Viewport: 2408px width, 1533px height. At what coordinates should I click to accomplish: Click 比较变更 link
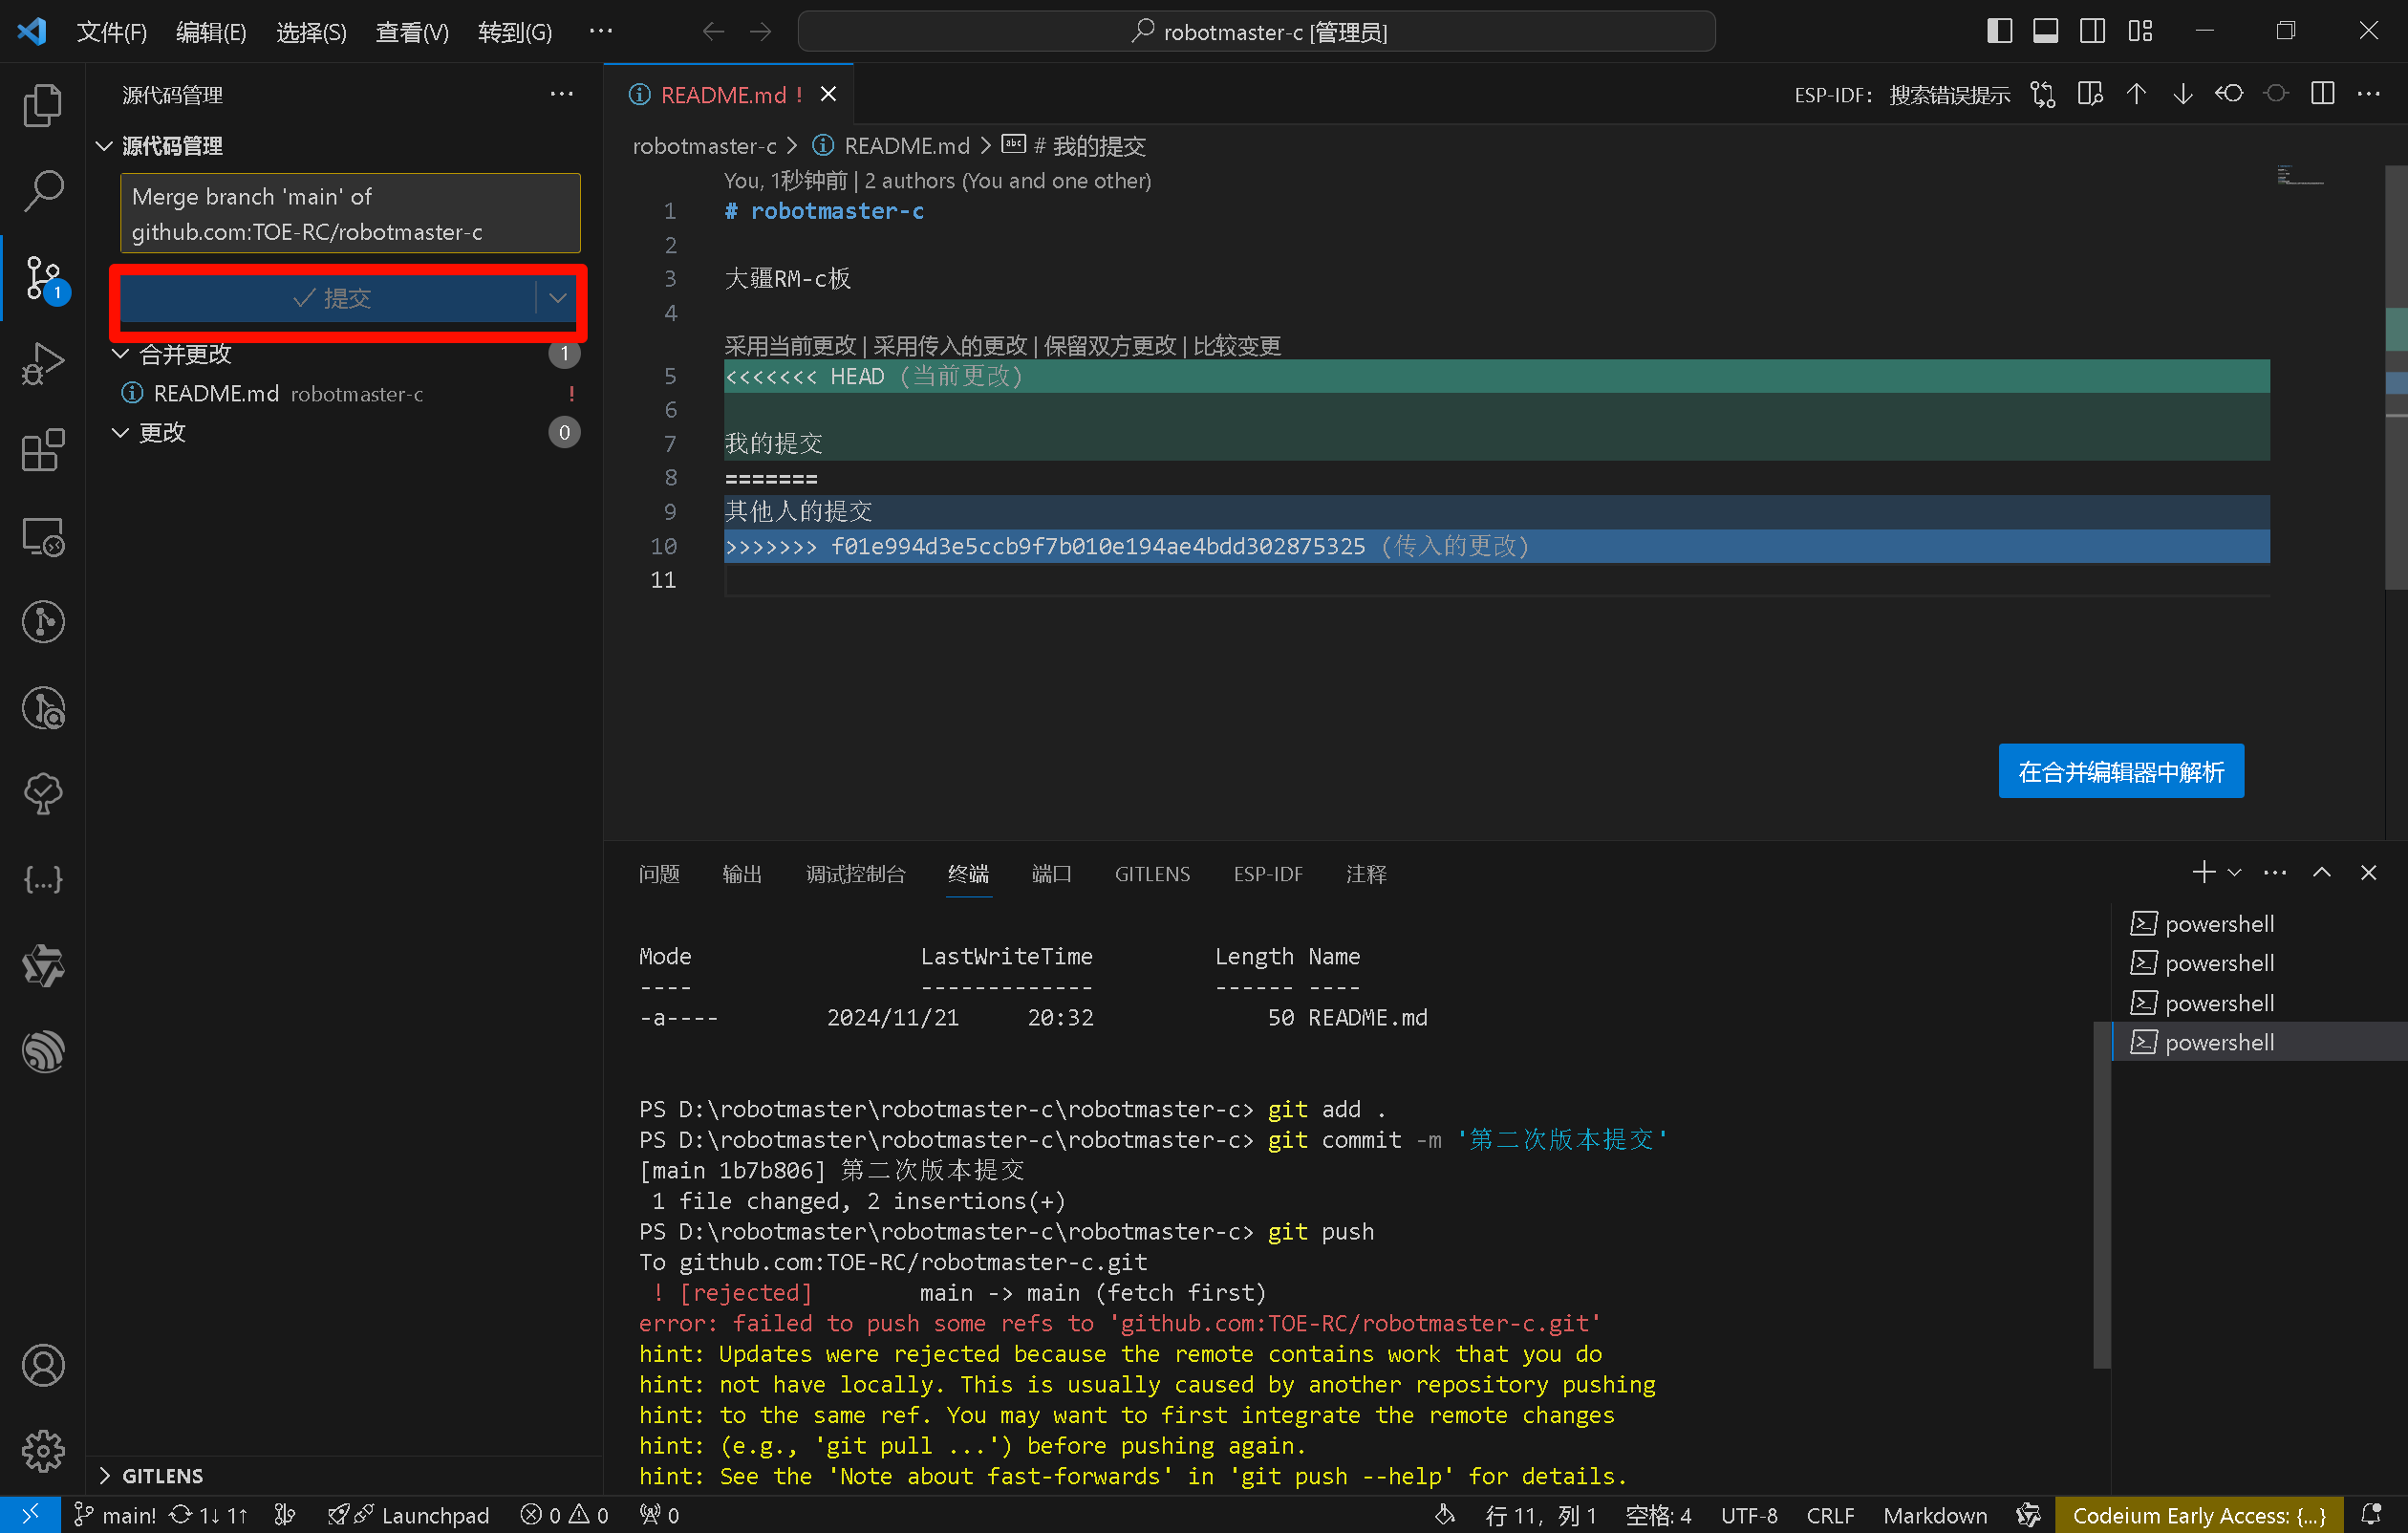click(x=1237, y=346)
